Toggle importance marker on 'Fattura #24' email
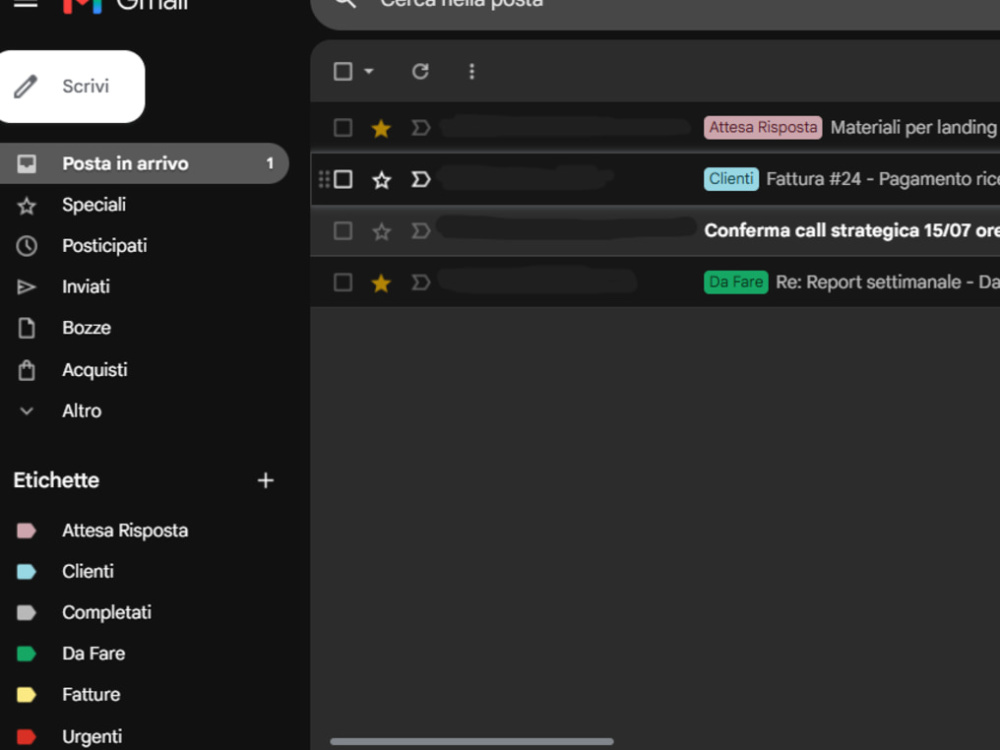 [420, 179]
